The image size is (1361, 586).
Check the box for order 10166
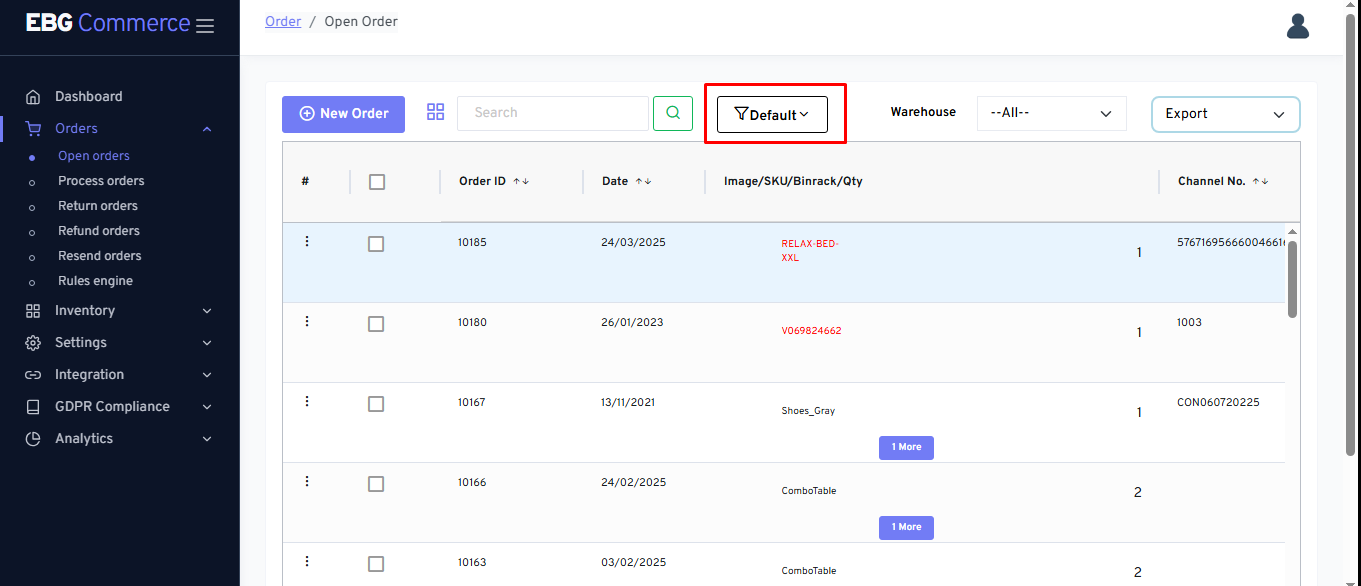(x=376, y=484)
